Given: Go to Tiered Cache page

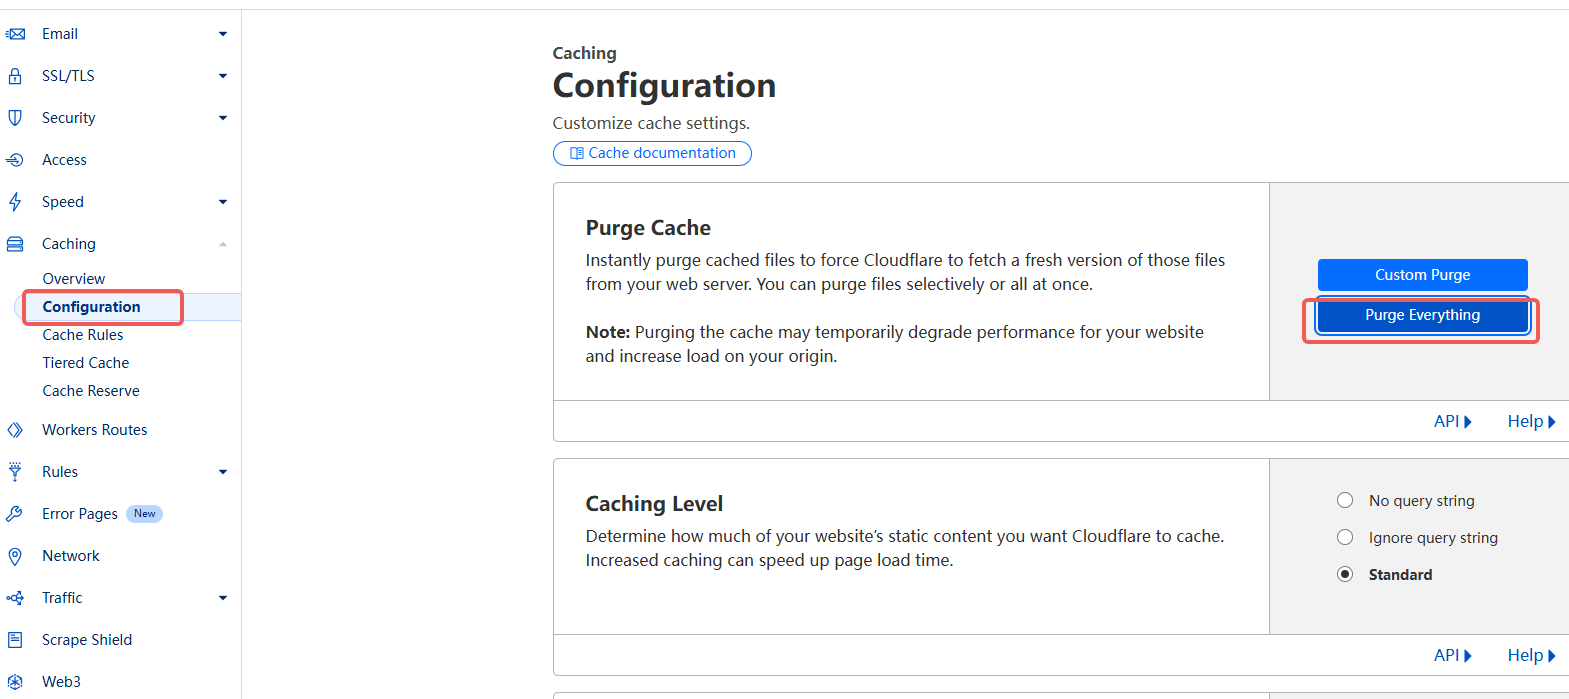Looking at the screenshot, I should 86,363.
